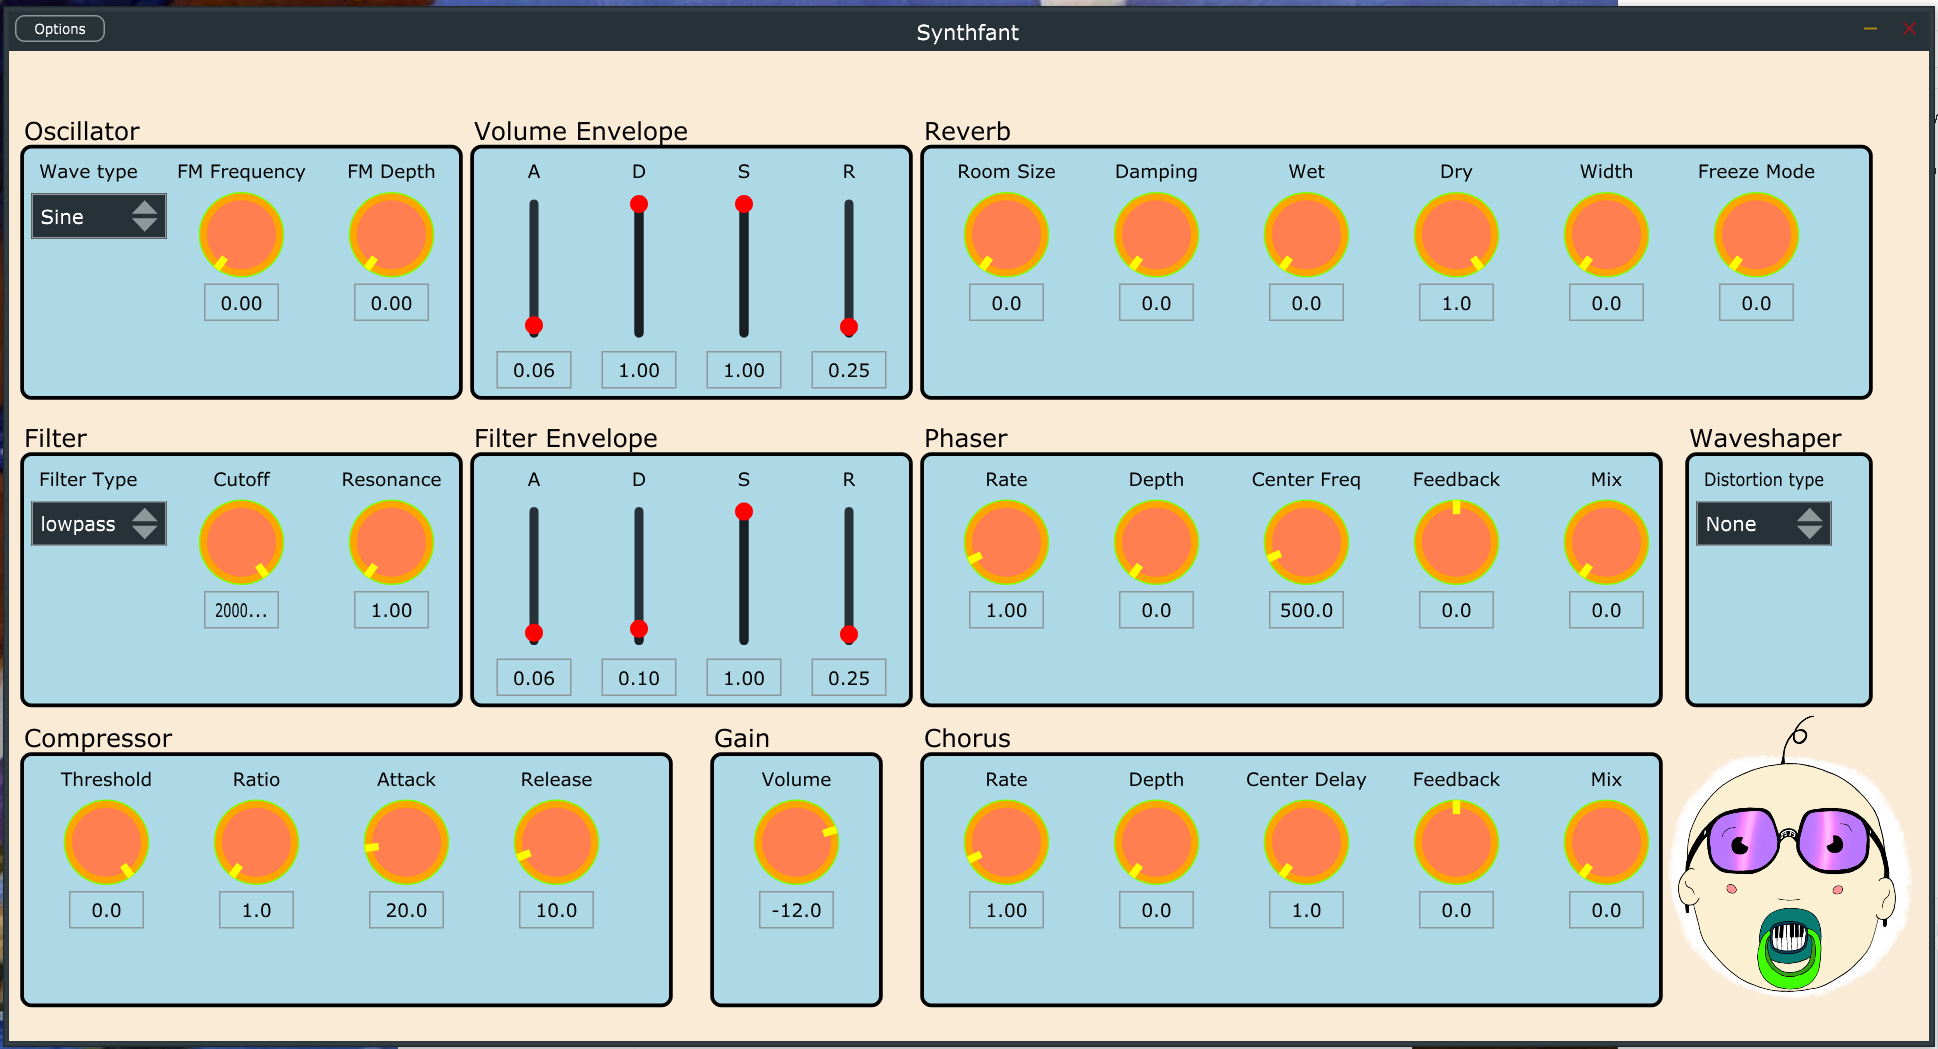Adjust the Filter Resonance knob
Viewport: 1938px width, 1049px height.
pos(390,541)
